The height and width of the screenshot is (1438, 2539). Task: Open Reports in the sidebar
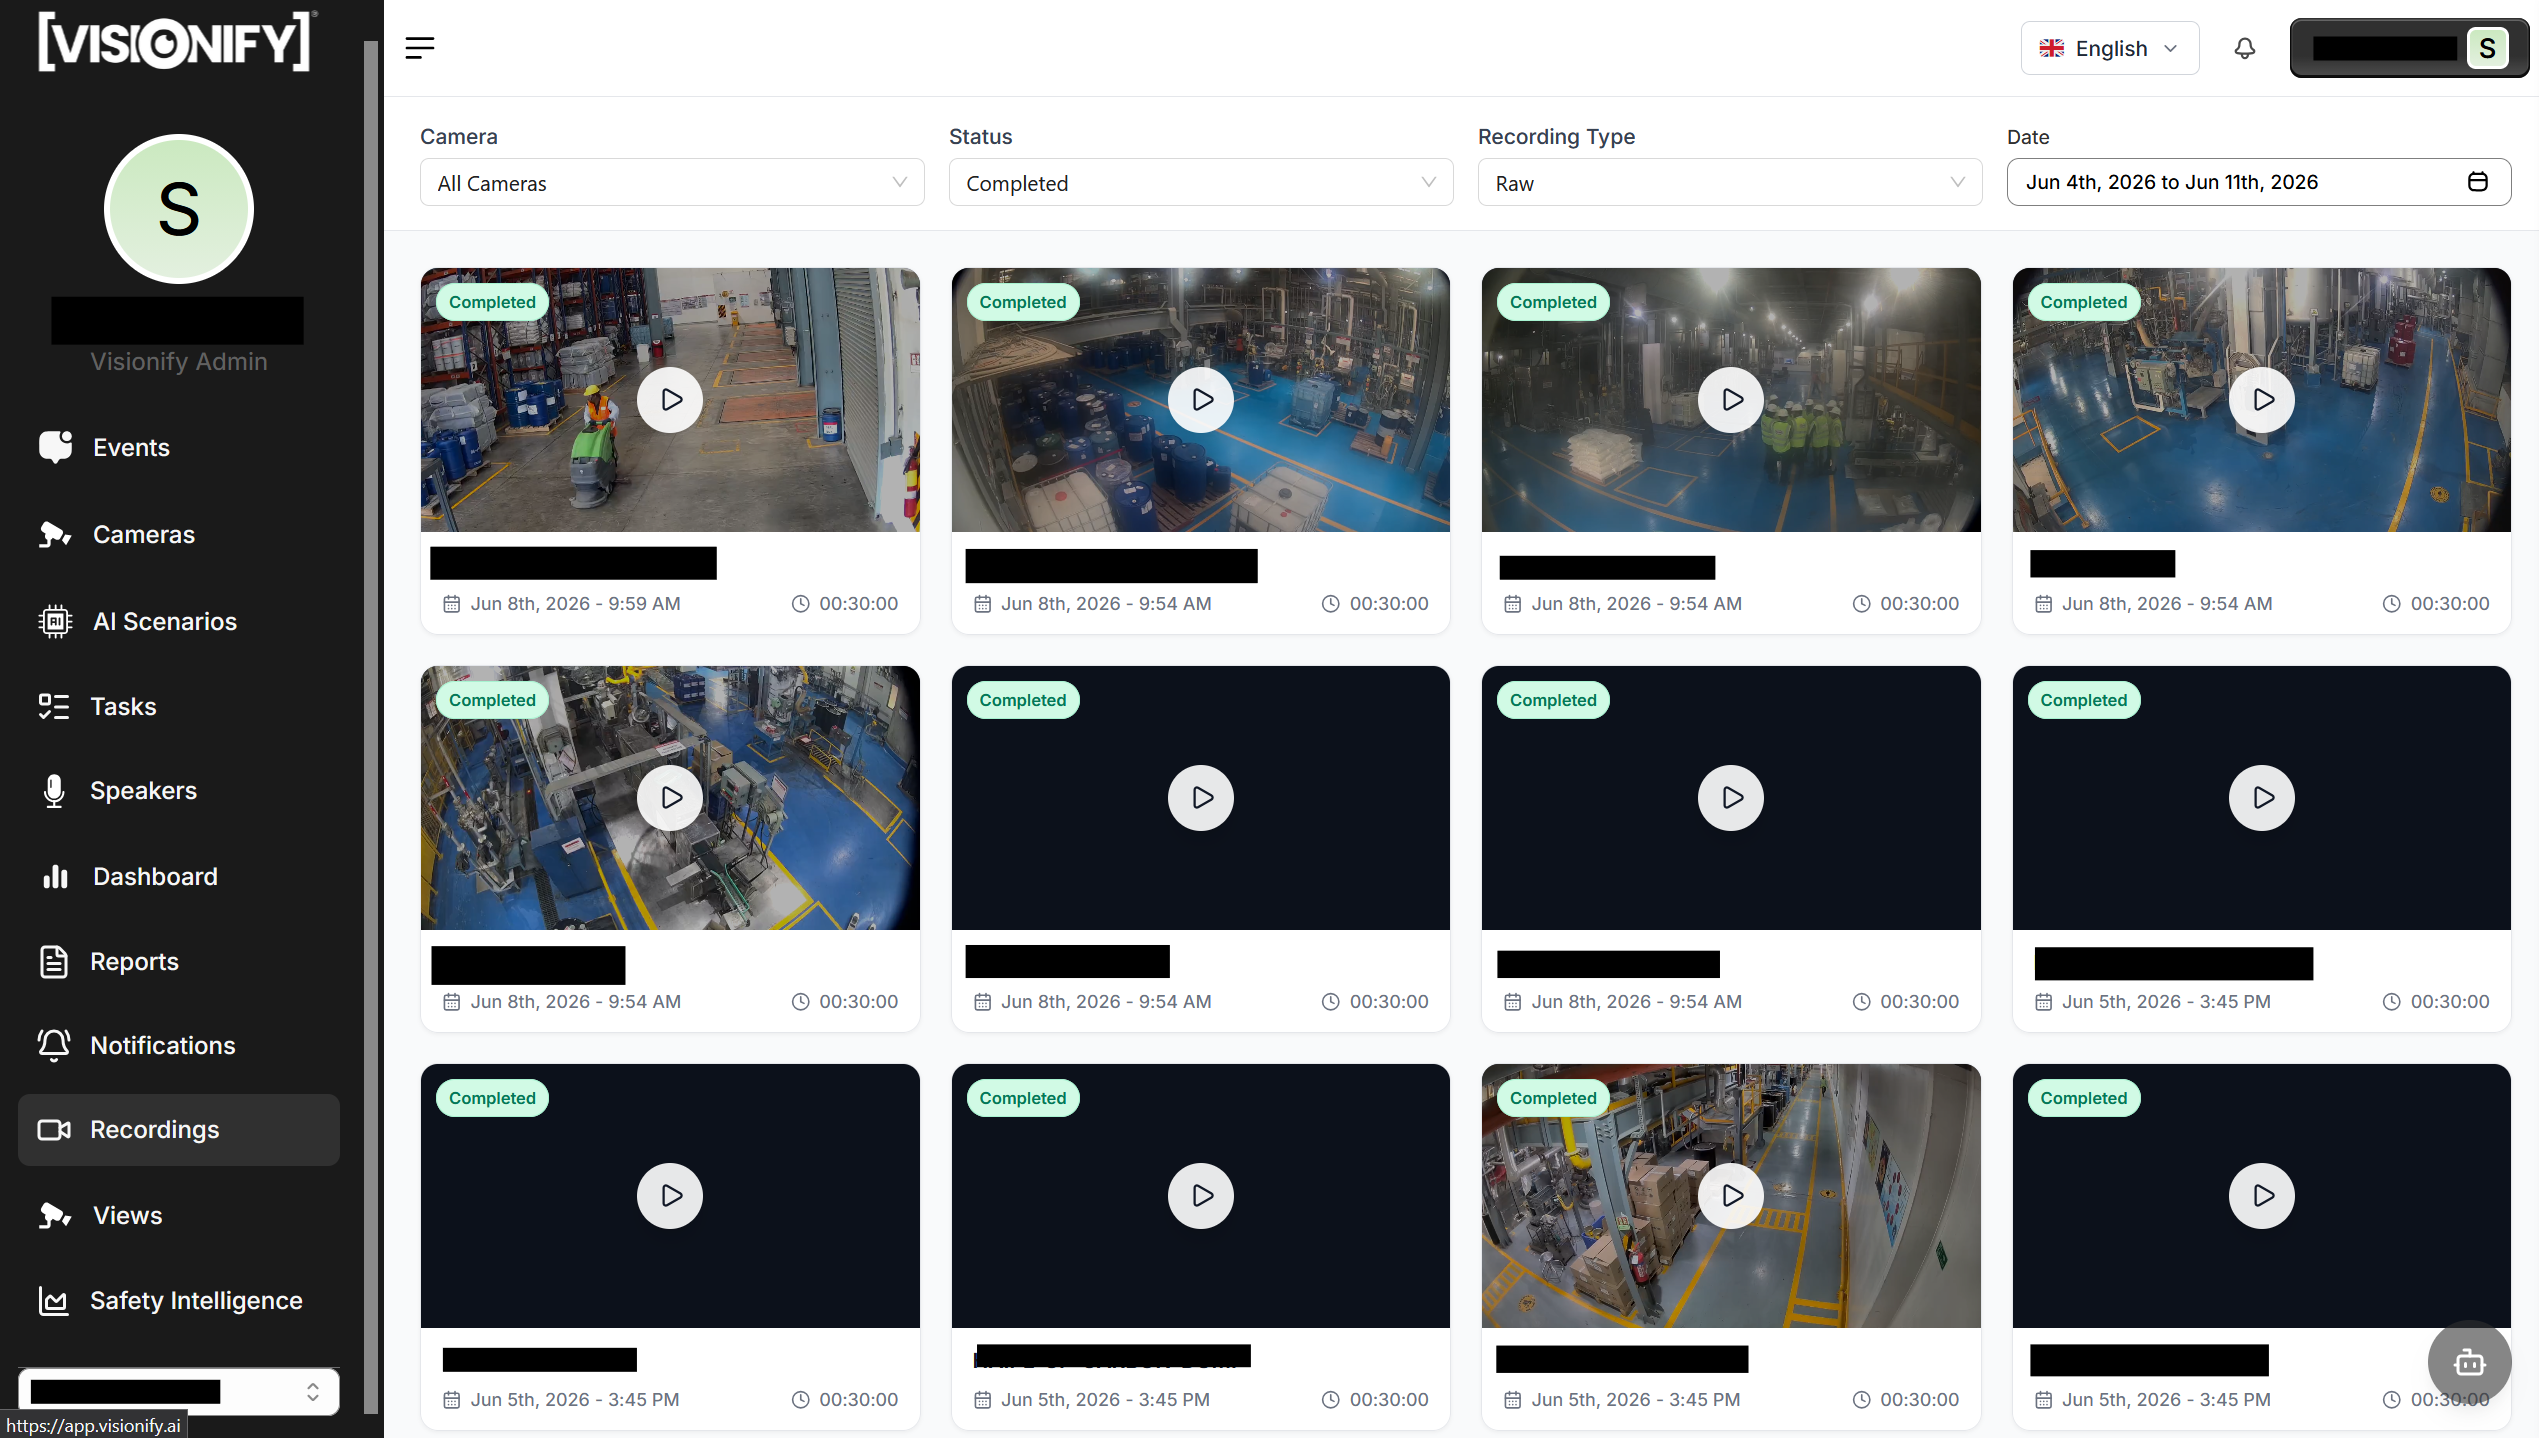click(x=134, y=961)
